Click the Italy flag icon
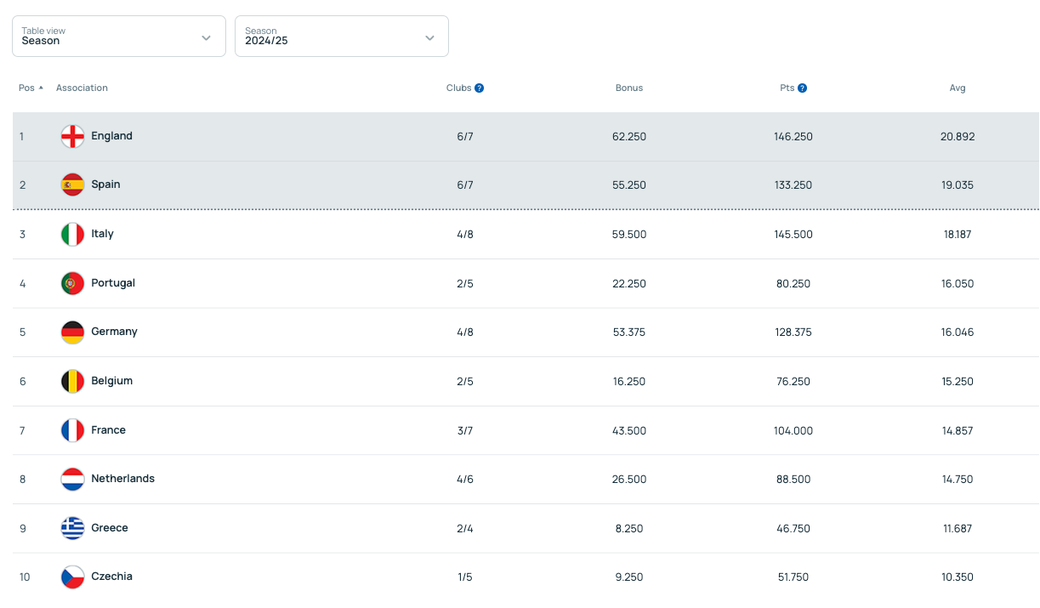This screenshot has width=1040, height=608. [72, 234]
